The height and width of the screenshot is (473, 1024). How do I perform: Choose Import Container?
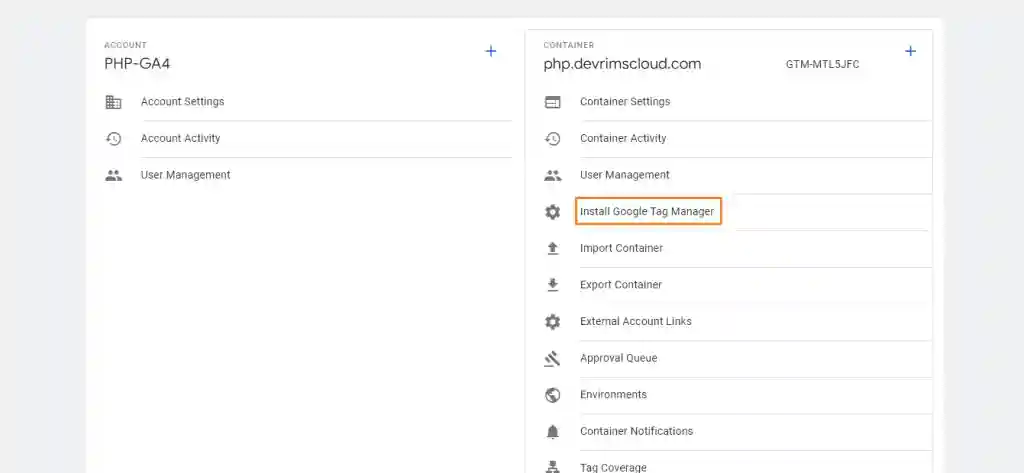click(x=621, y=248)
